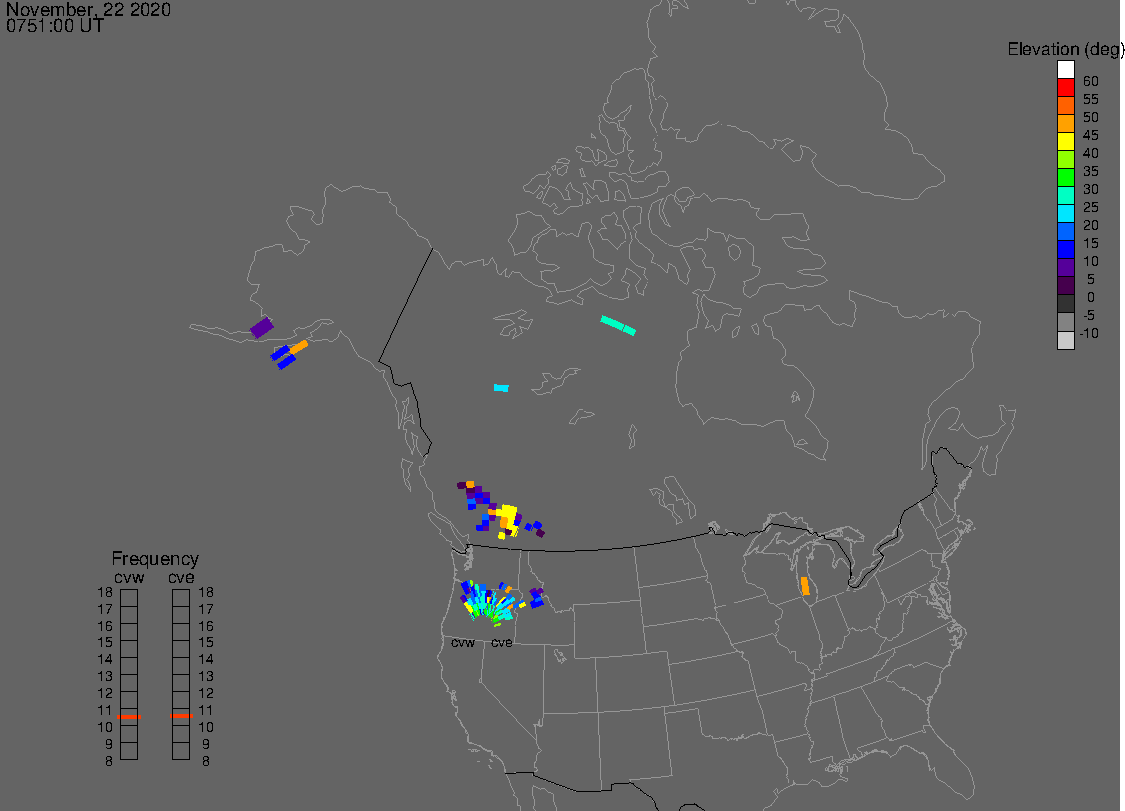Click the '55' label in Elevation legend
Screen dimensions: 1125x811
tap(1091, 99)
